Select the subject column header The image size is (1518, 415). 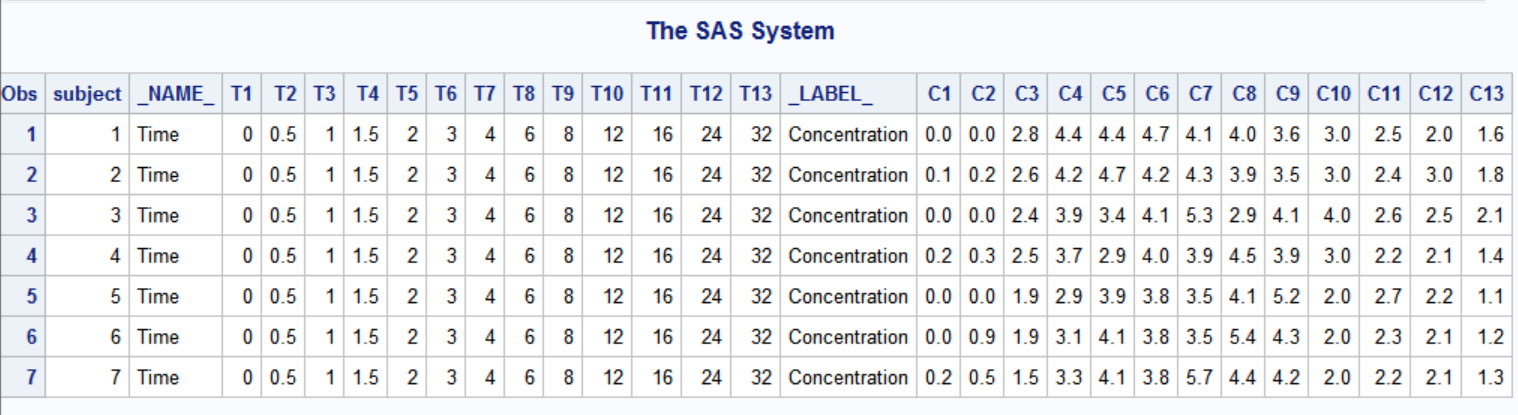[87, 94]
